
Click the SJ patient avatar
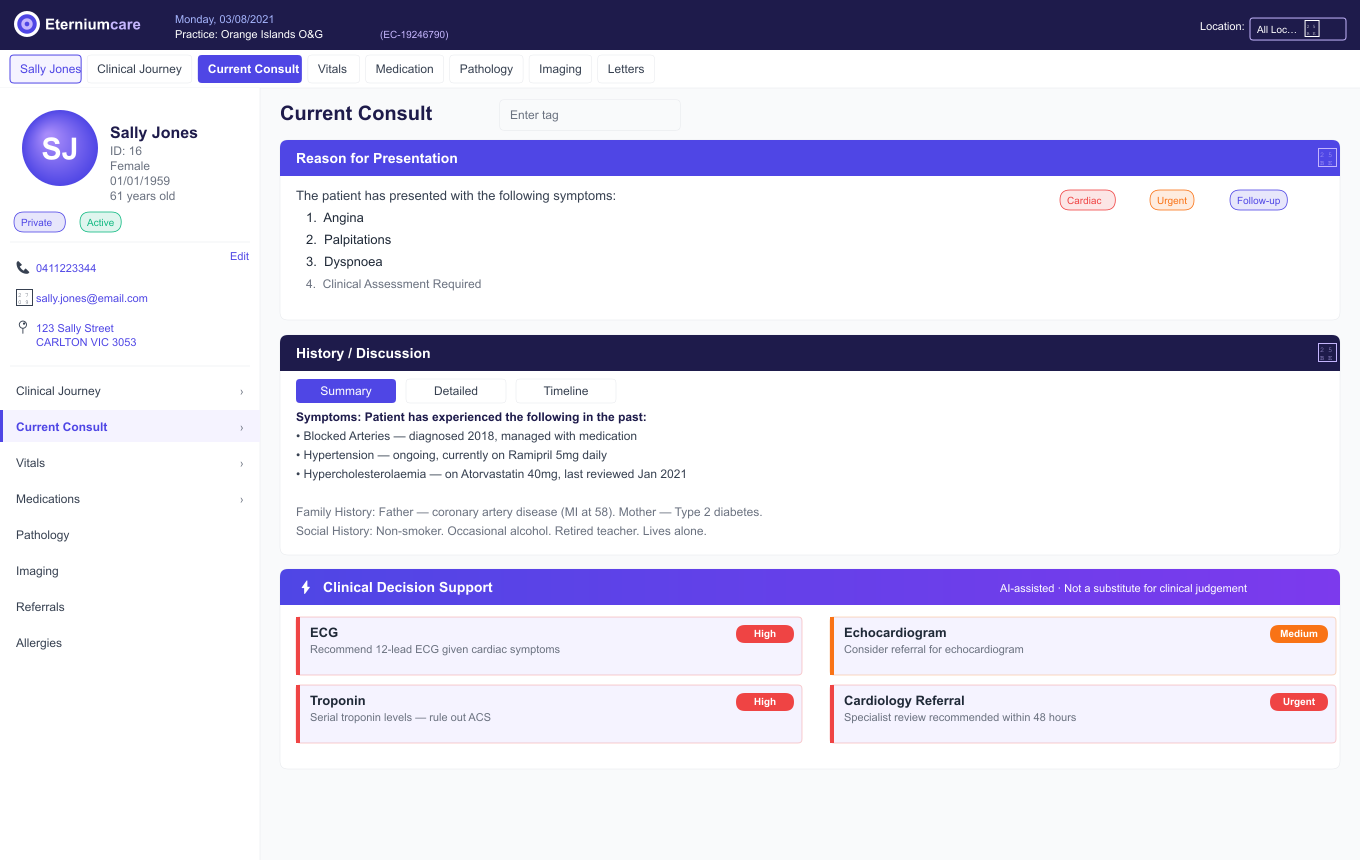coord(60,148)
